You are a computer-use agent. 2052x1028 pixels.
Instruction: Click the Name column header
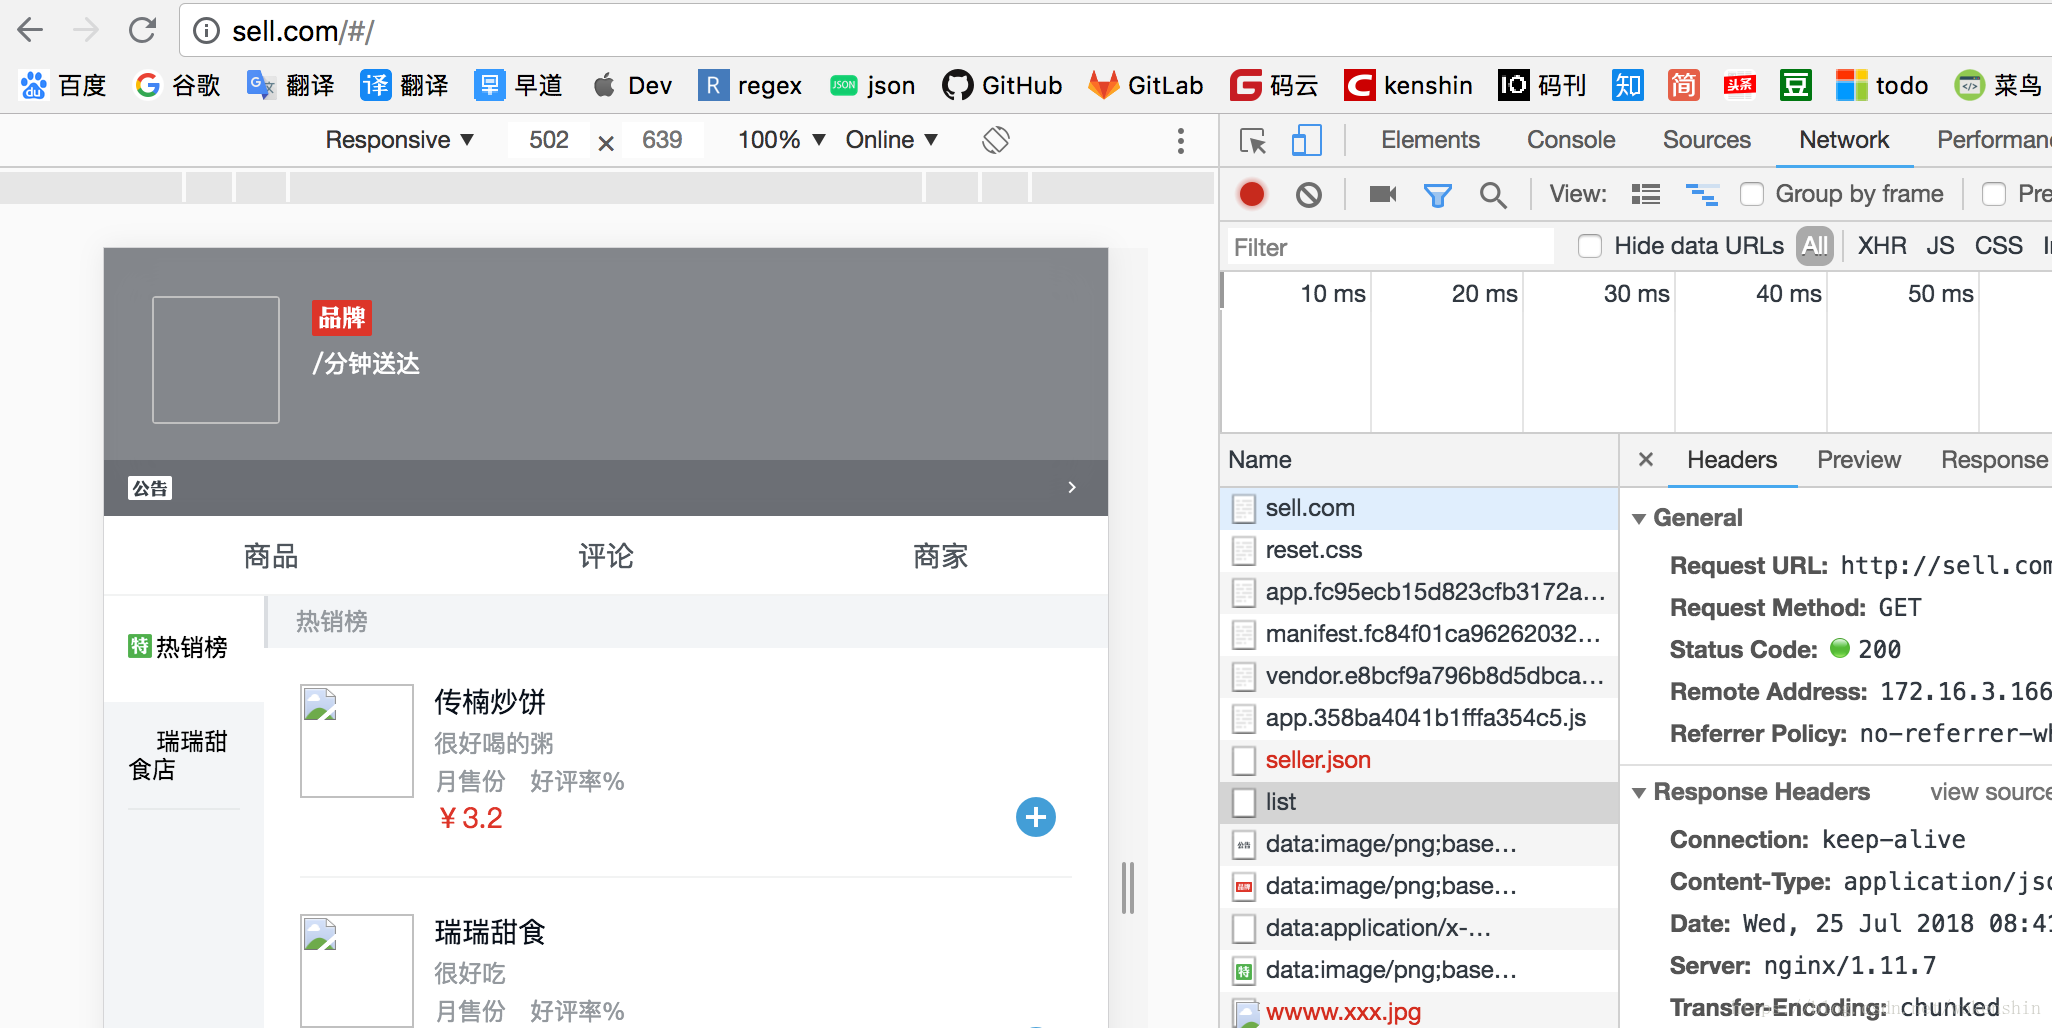tap(1419, 460)
